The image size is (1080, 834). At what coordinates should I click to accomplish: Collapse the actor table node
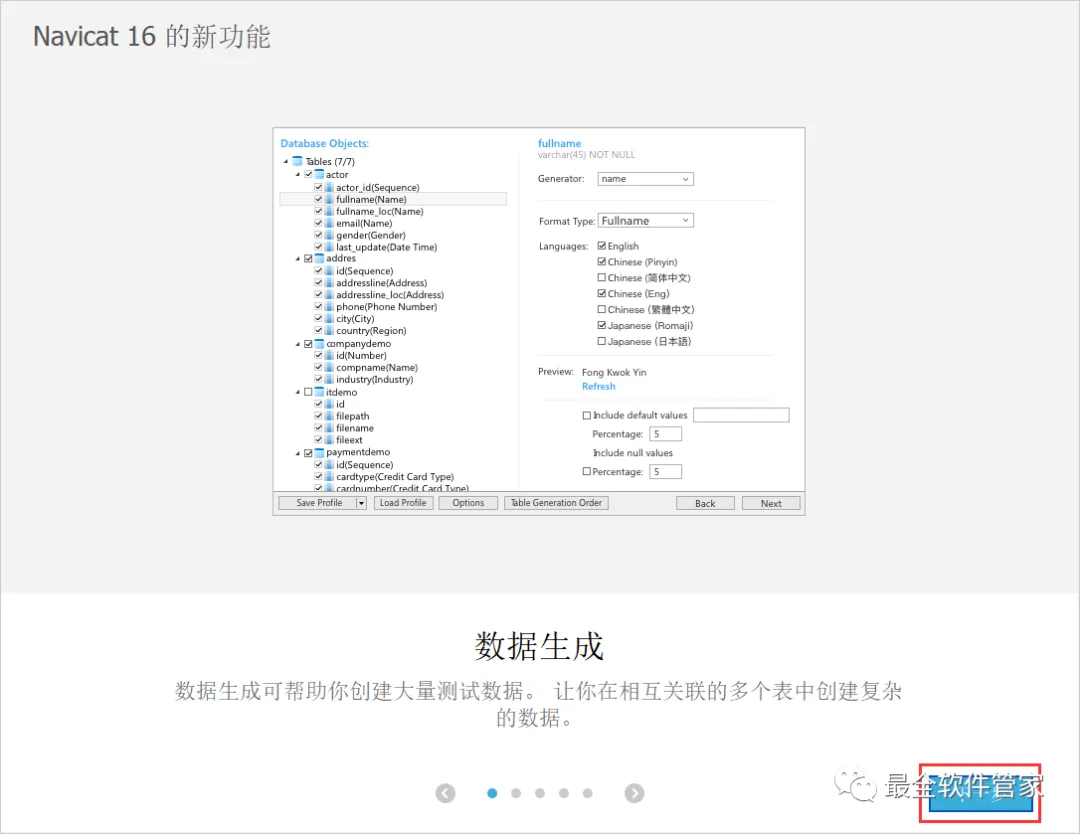298,175
